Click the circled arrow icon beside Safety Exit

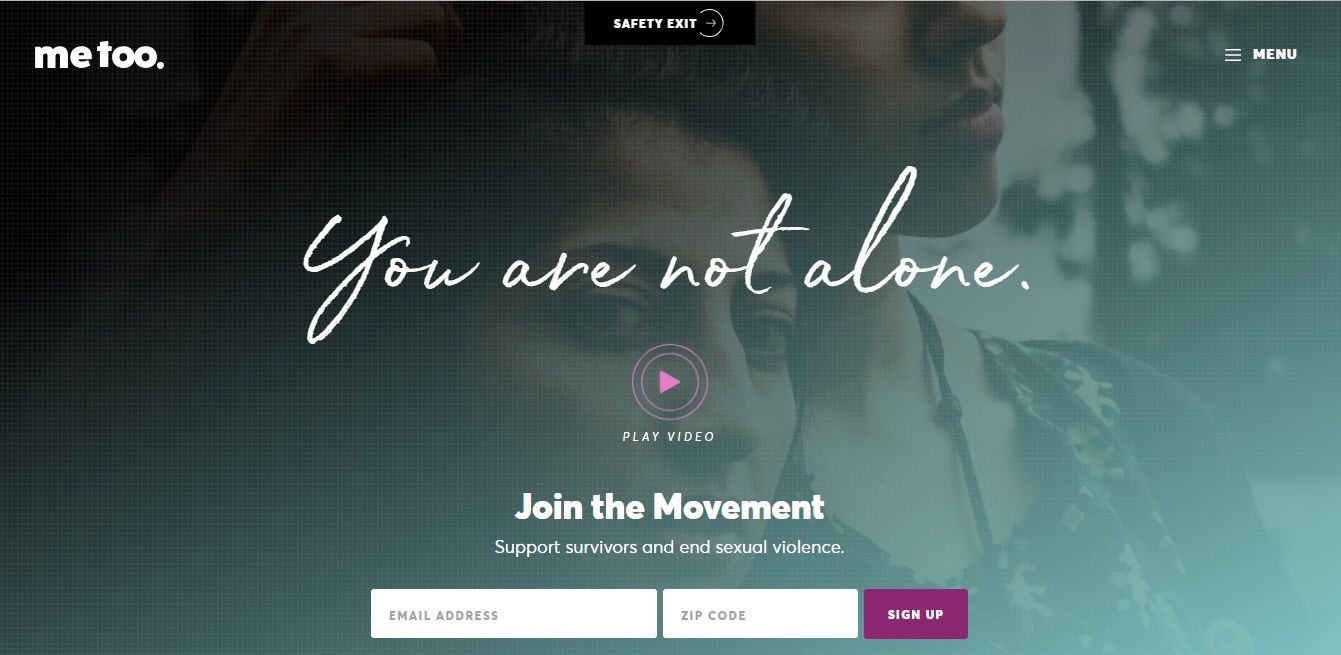(x=710, y=23)
